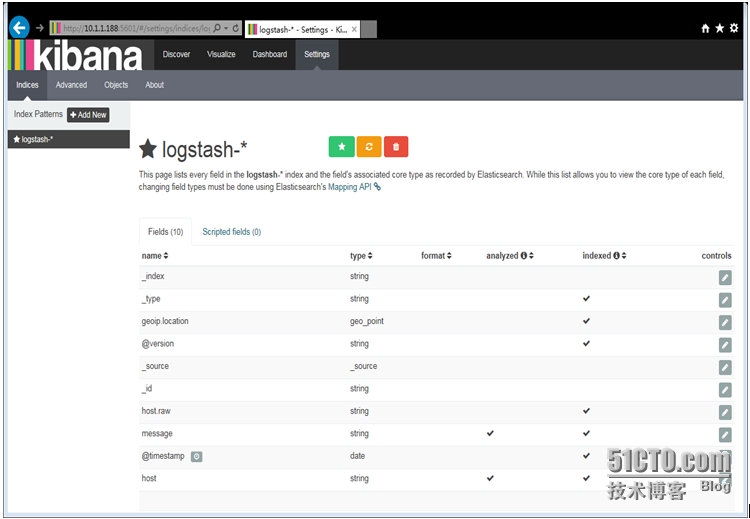Open a new blank browser tab
The width and height of the screenshot is (750, 519).
coord(368,29)
